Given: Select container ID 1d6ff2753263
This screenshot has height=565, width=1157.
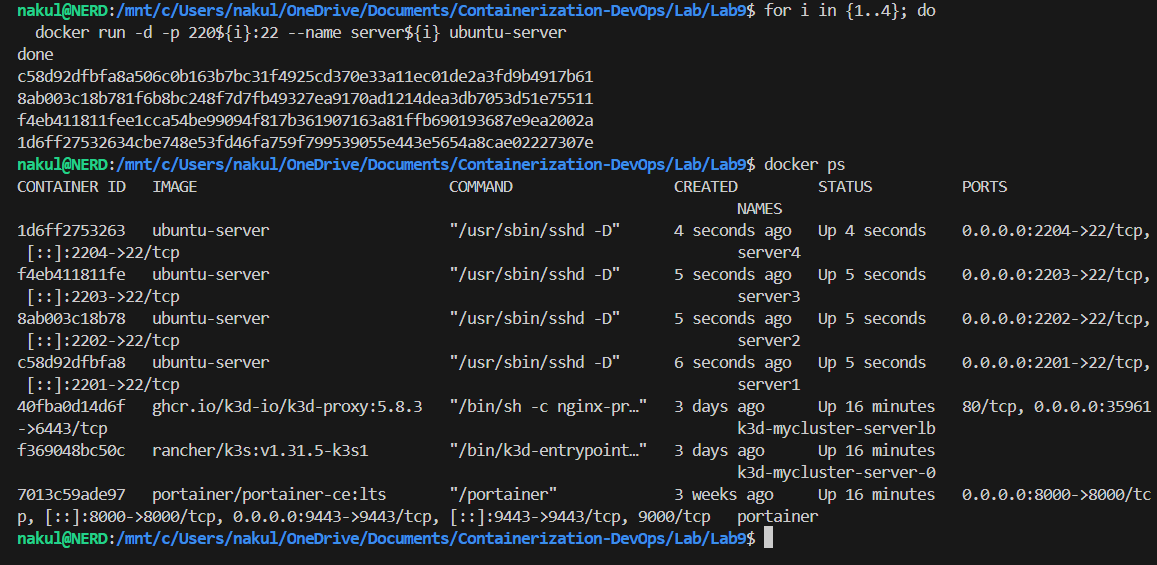Looking at the screenshot, I should [72, 231].
